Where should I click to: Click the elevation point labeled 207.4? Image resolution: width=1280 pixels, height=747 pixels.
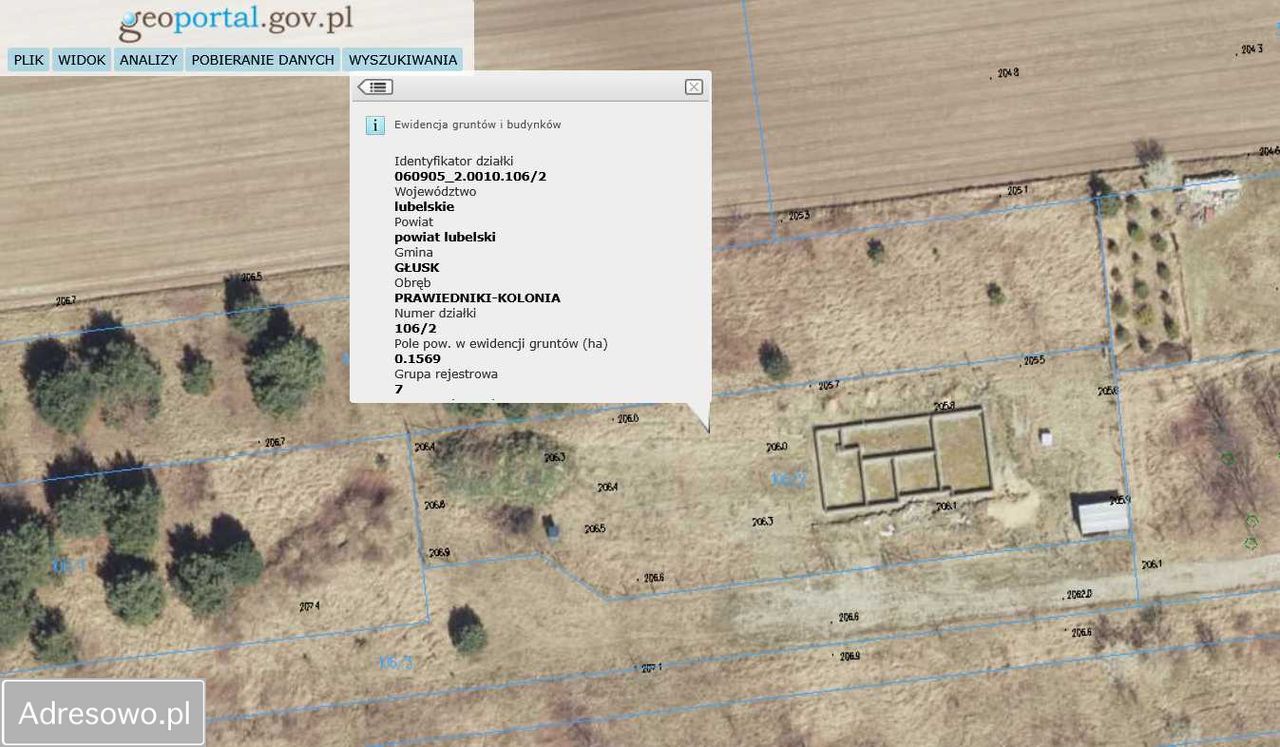coord(309,606)
